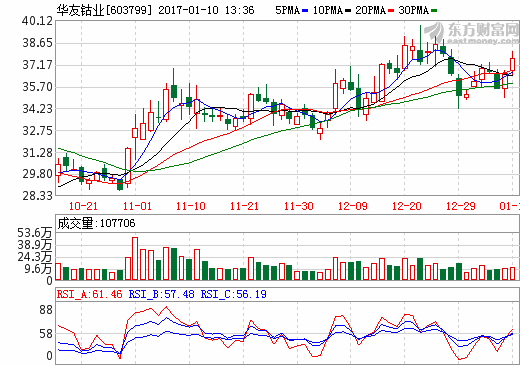Click the 12-29 date label
The image size is (520, 365).
point(461,206)
